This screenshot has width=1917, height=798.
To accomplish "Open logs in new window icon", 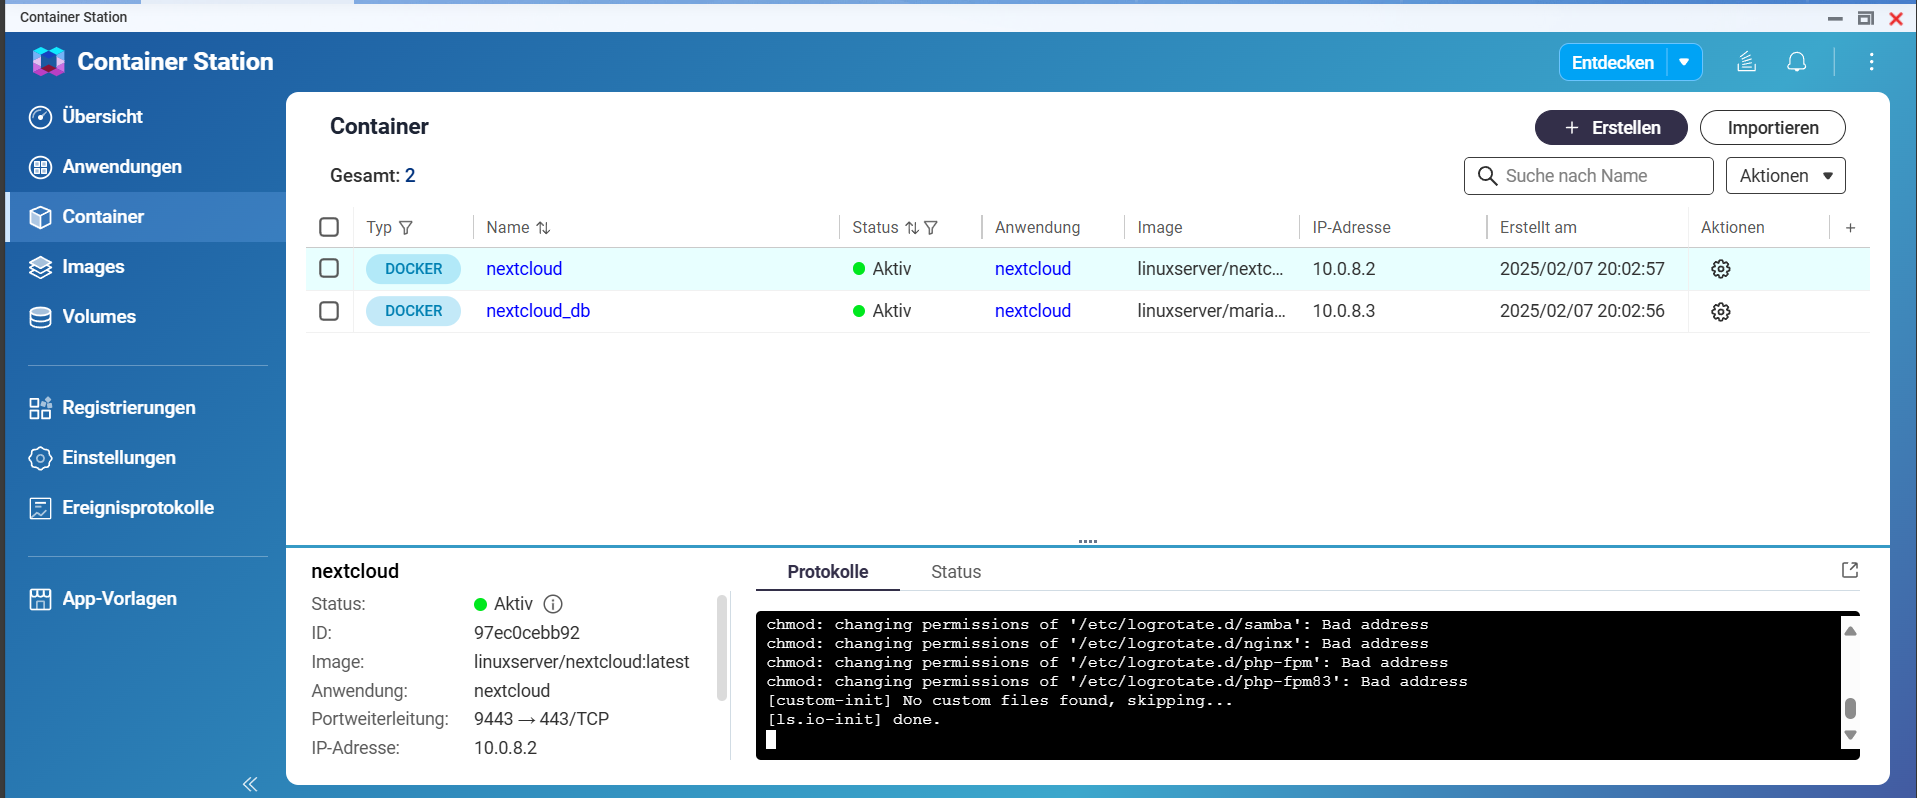I will 1850,570.
